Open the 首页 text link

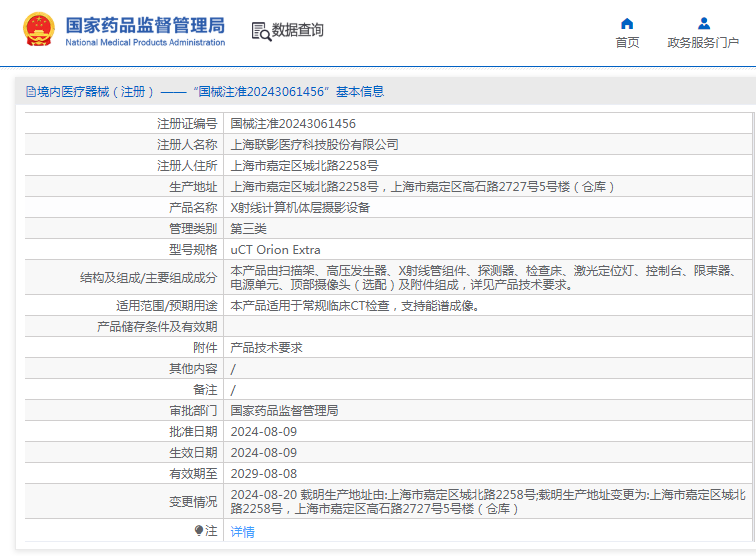pos(627,42)
